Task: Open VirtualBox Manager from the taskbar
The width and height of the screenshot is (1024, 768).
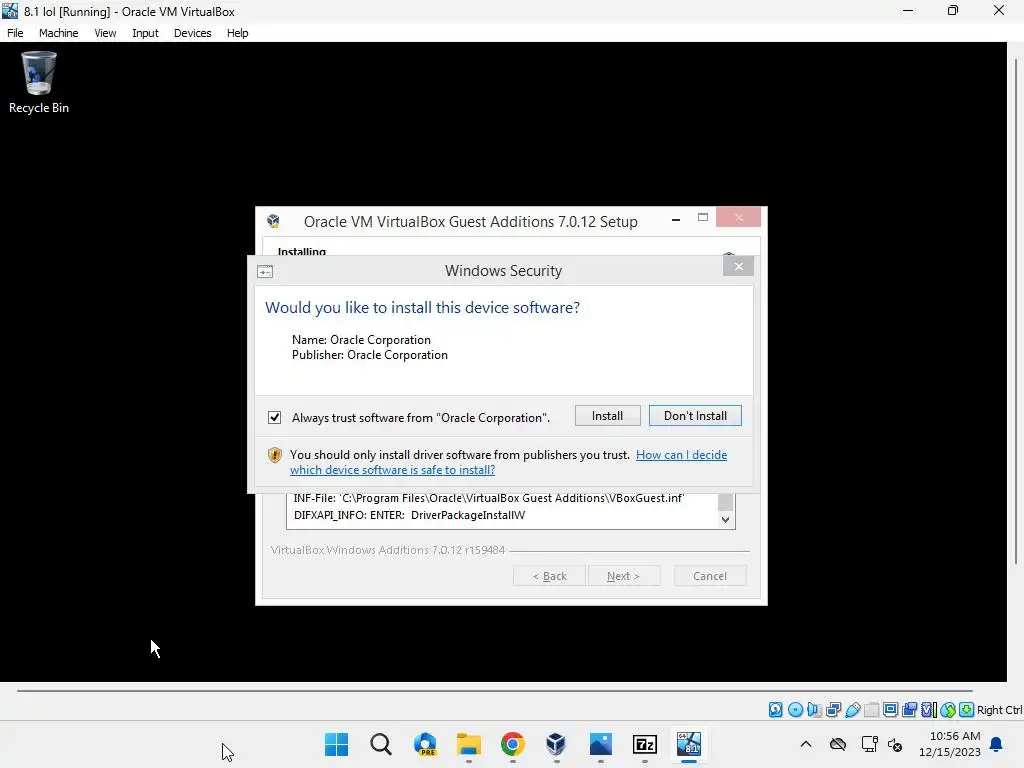Action: pos(556,744)
